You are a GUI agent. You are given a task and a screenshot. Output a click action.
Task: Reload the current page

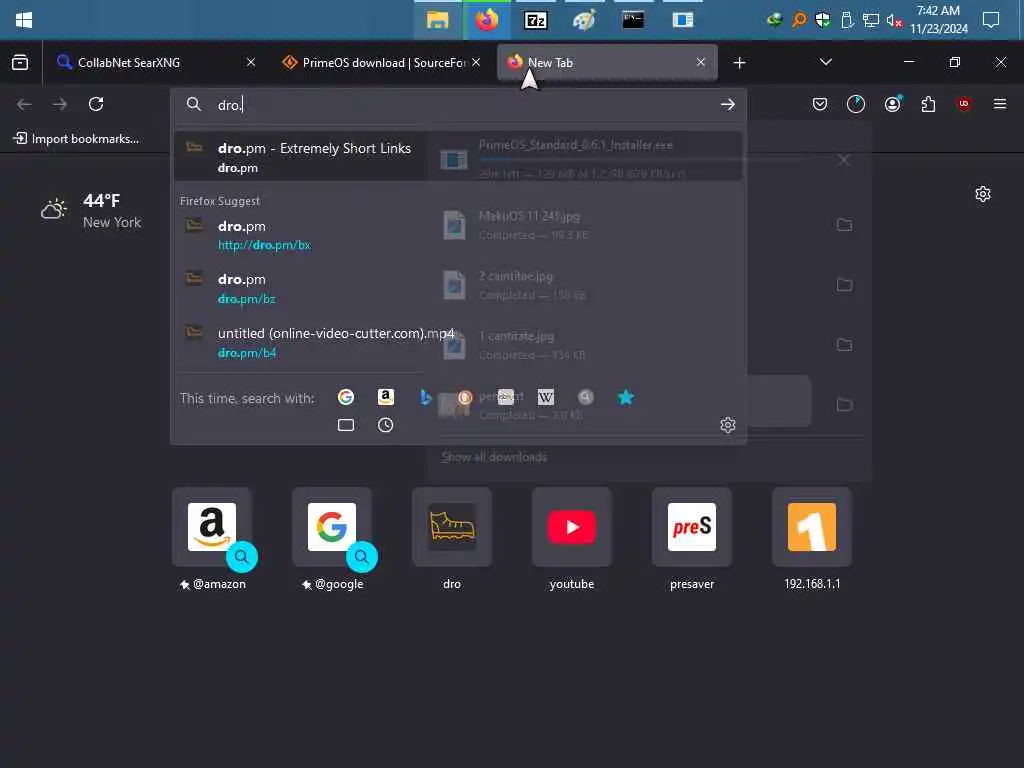coord(96,104)
